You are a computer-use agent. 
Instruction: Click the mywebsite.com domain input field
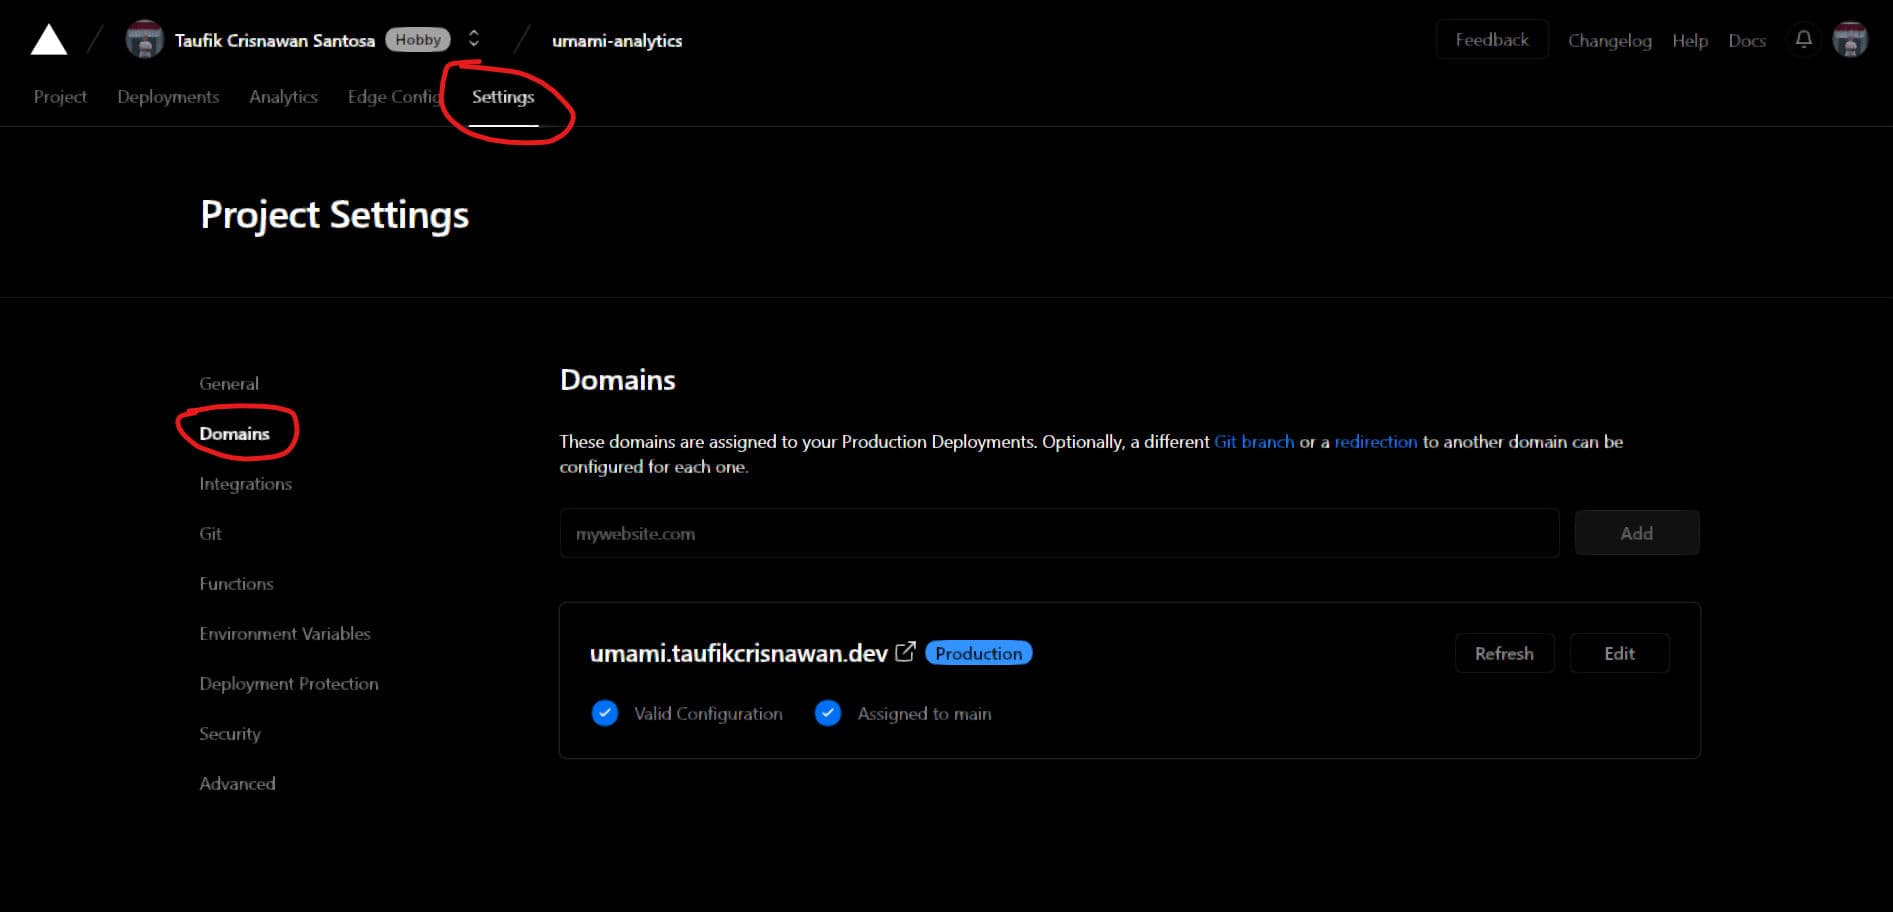(x=1058, y=533)
